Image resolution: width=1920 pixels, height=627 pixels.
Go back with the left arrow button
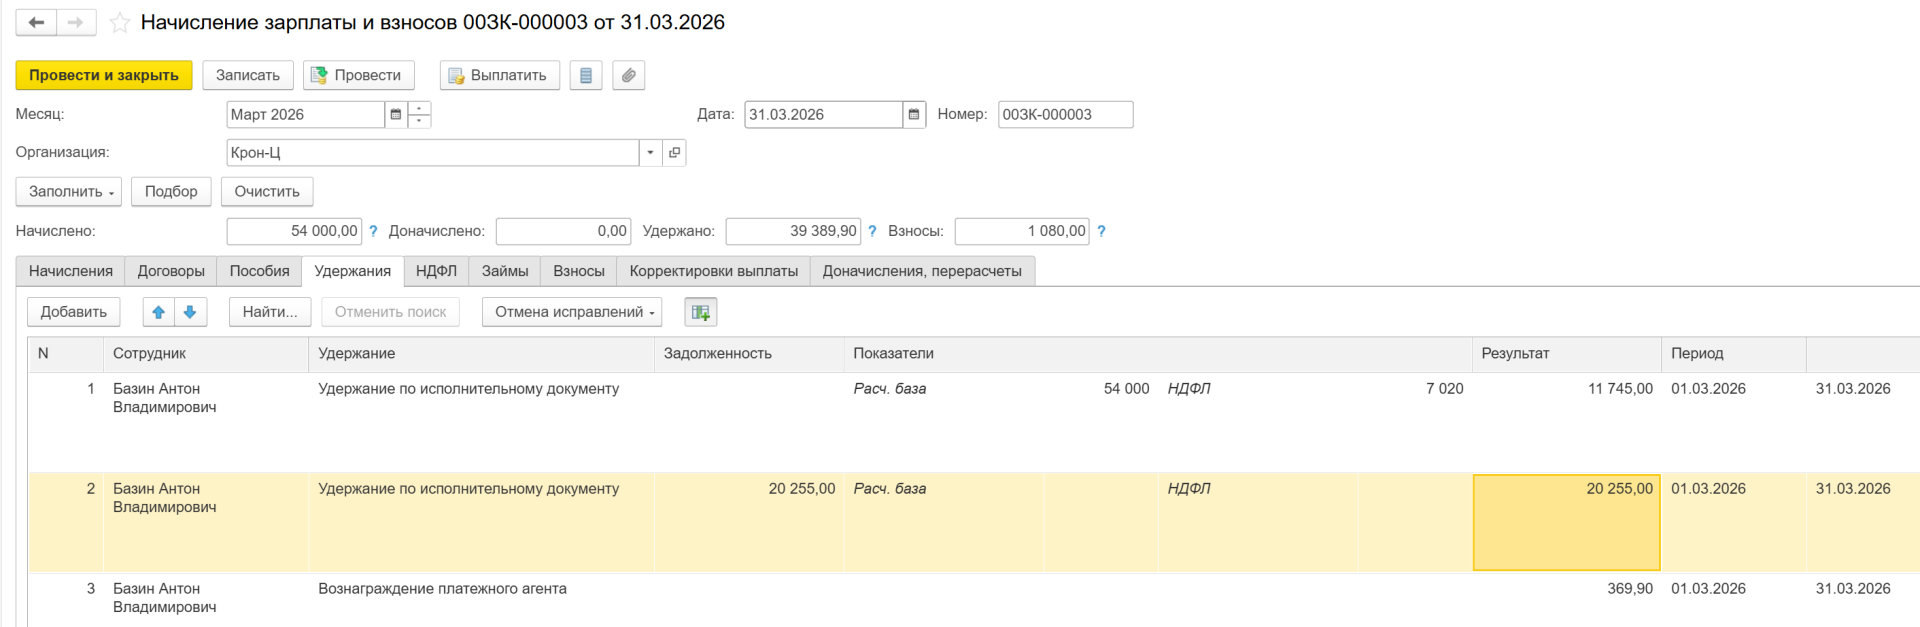click(36, 22)
